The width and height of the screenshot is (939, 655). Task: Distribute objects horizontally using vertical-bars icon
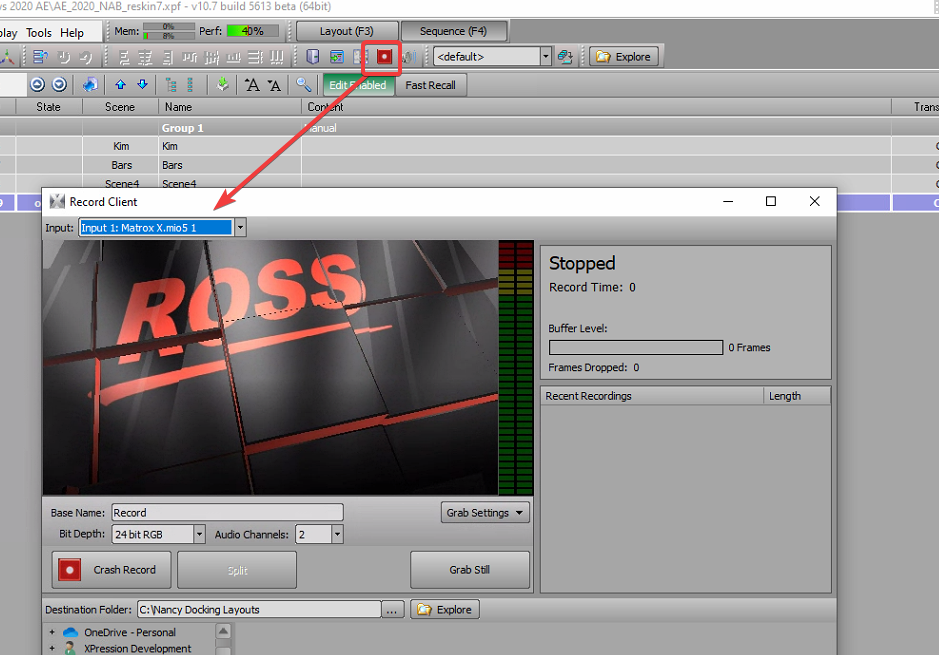click(x=277, y=57)
